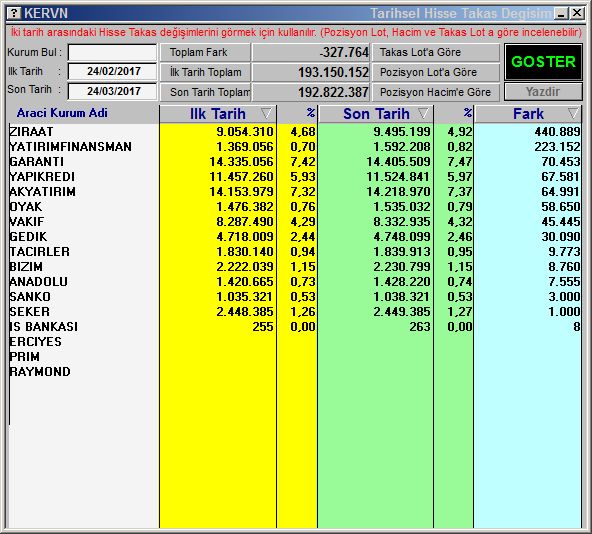The image size is (592, 534).
Task: Select the GARANTI row name
Action: point(37,162)
